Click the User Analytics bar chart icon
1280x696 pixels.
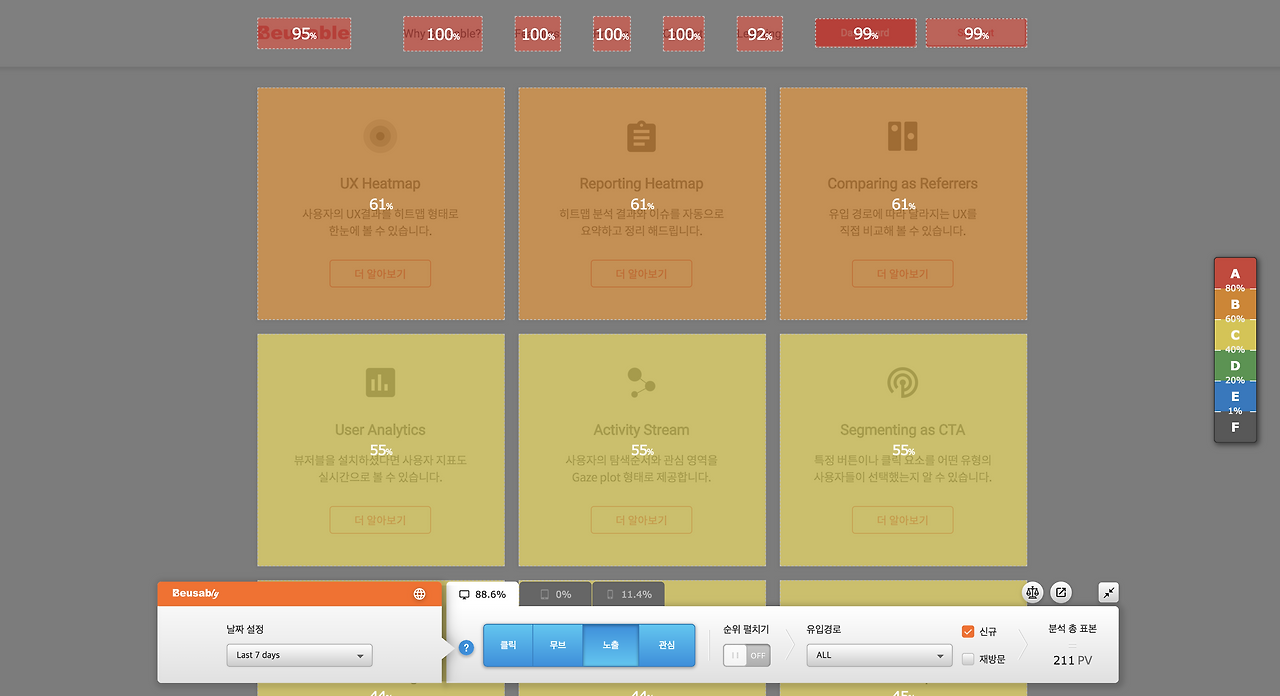point(380,382)
